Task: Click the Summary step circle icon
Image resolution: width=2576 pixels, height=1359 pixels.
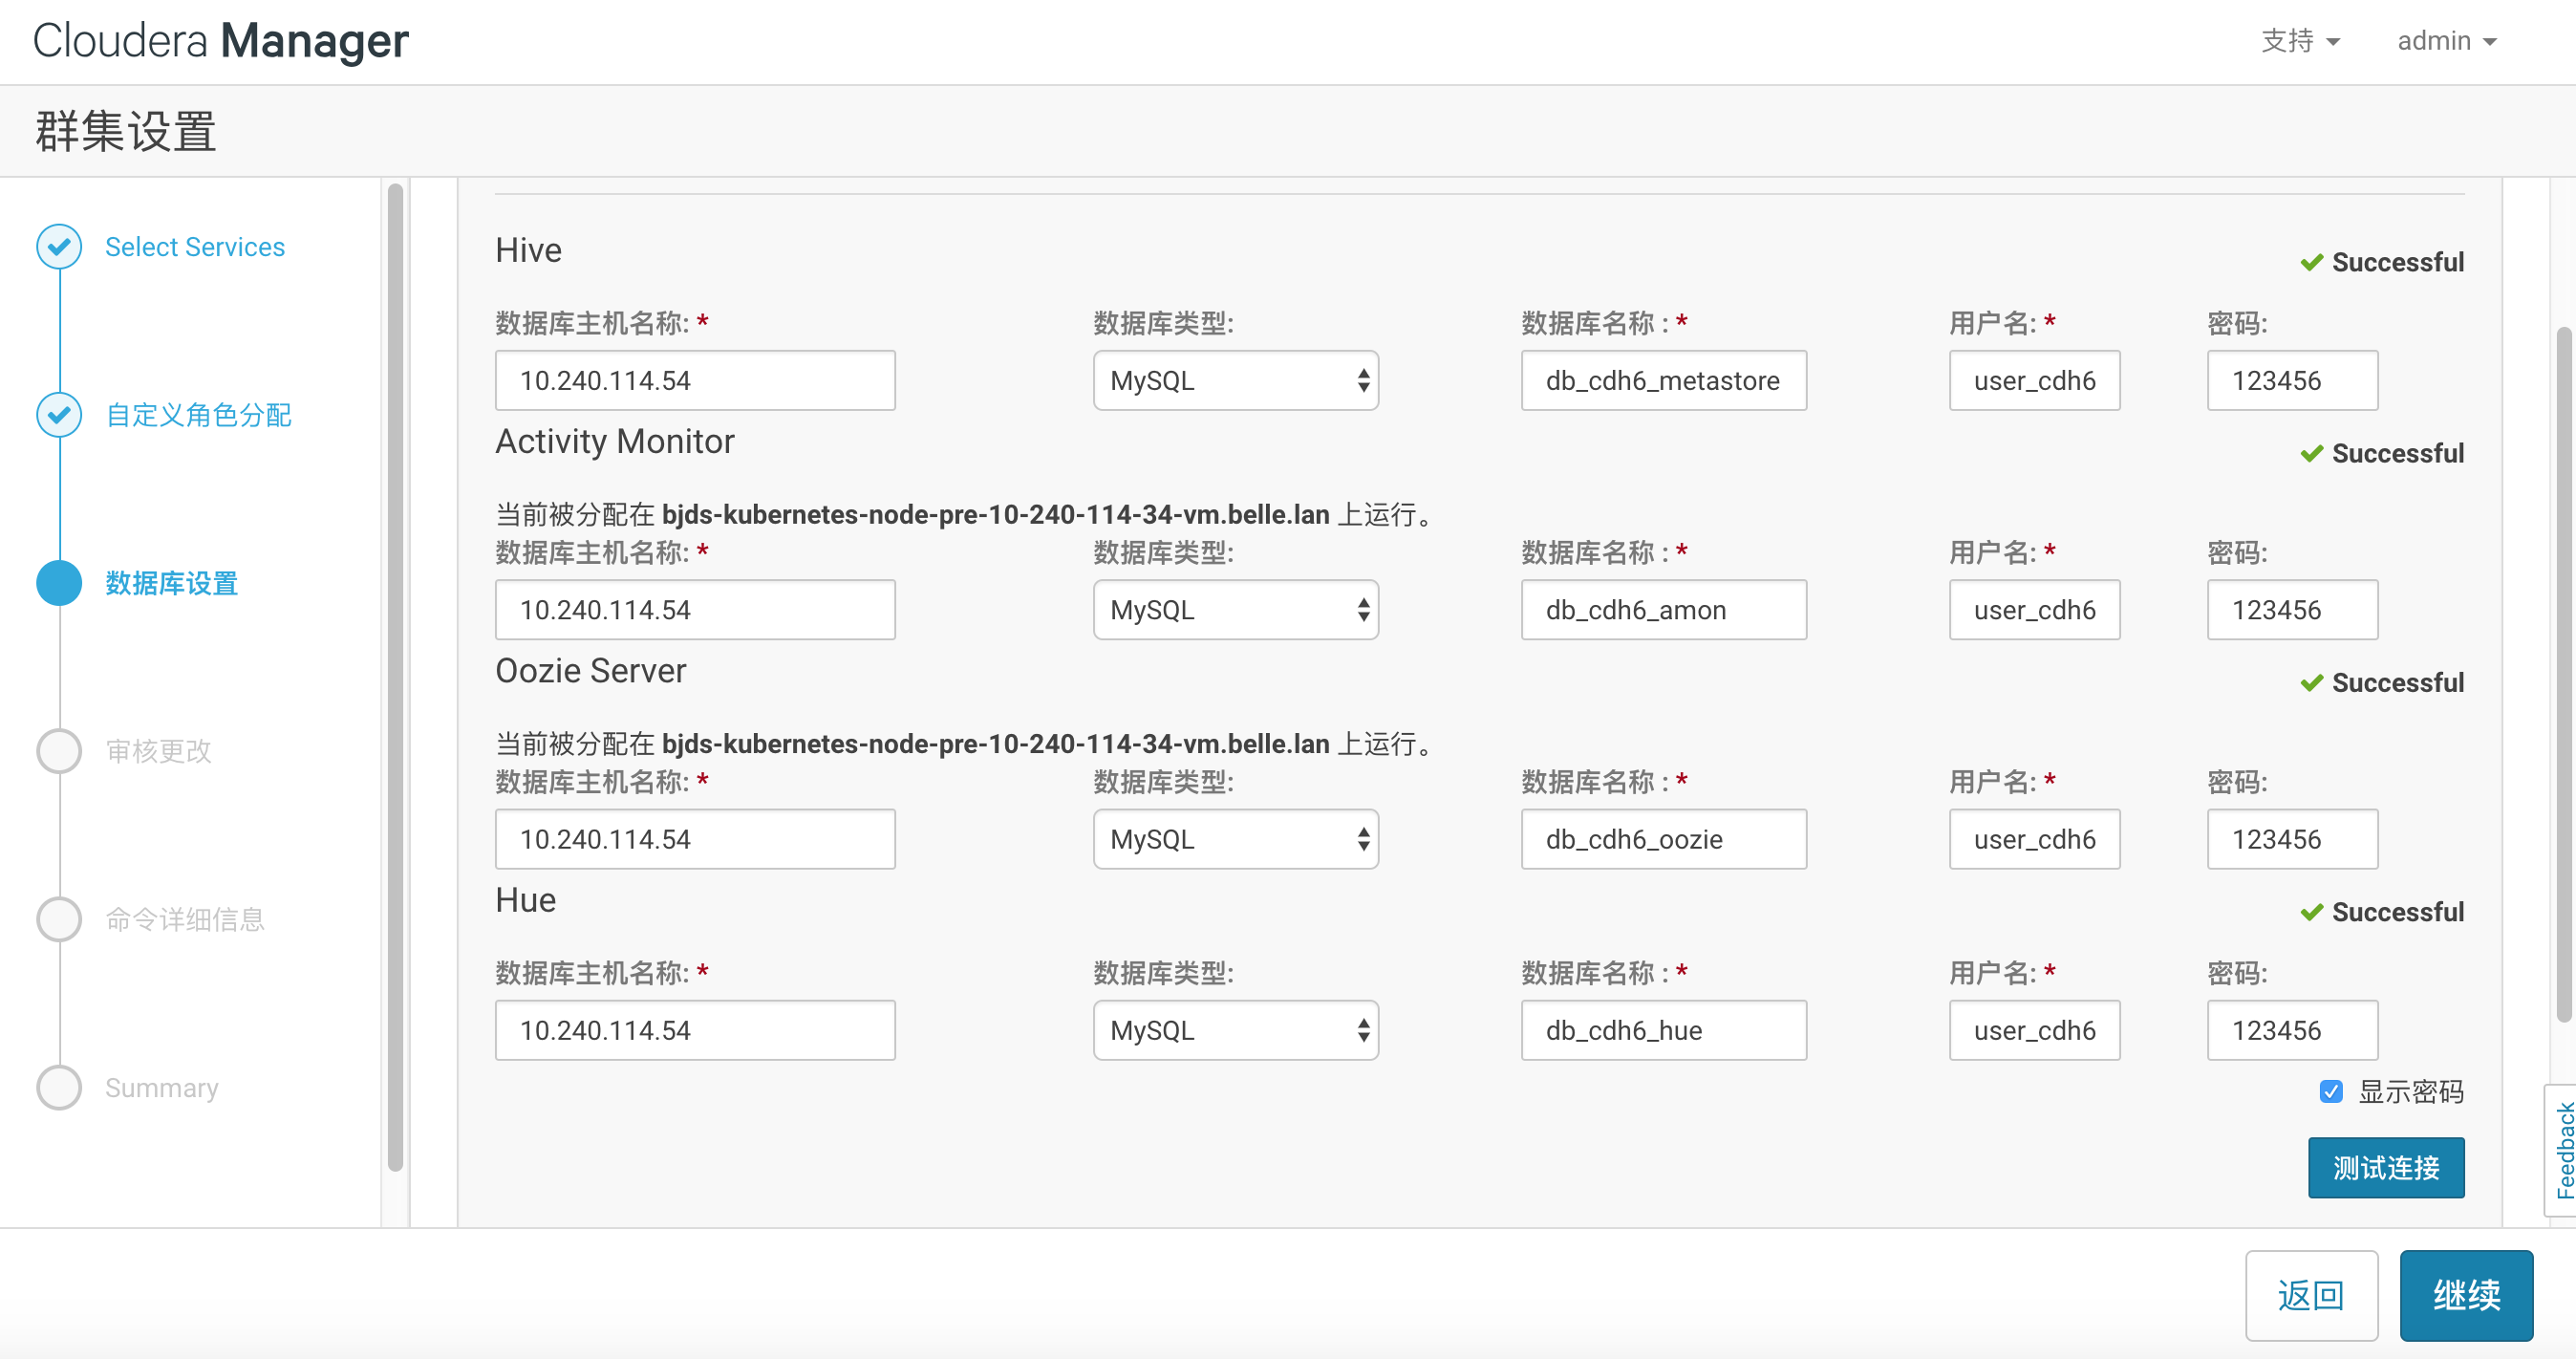Action: [x=58, y=1085]
